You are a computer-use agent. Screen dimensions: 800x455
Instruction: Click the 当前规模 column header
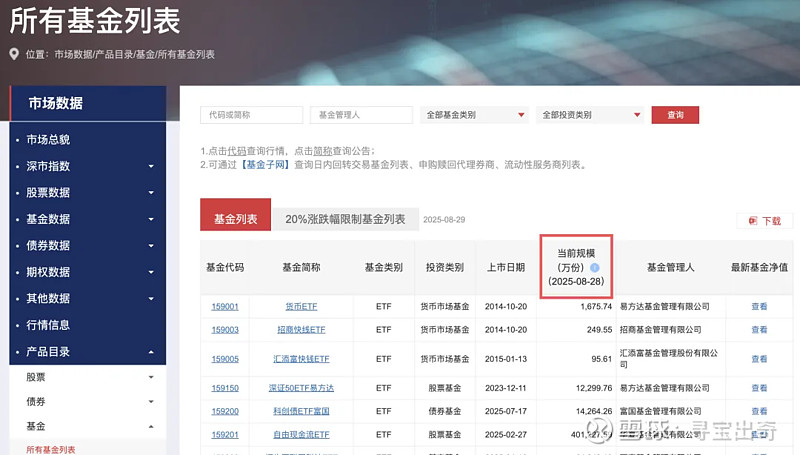(x=576, y=267)
